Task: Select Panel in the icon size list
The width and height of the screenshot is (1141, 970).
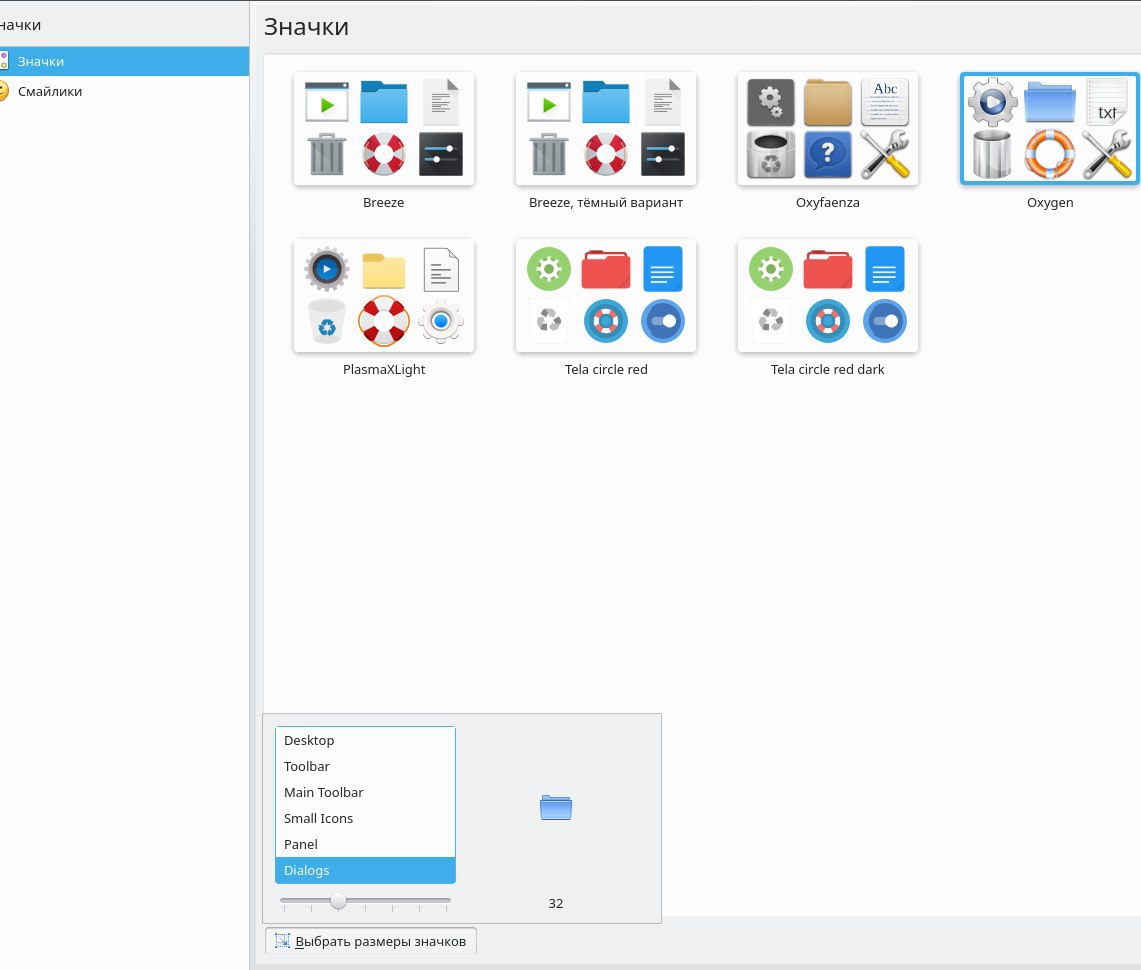Action: pos(365,844)
